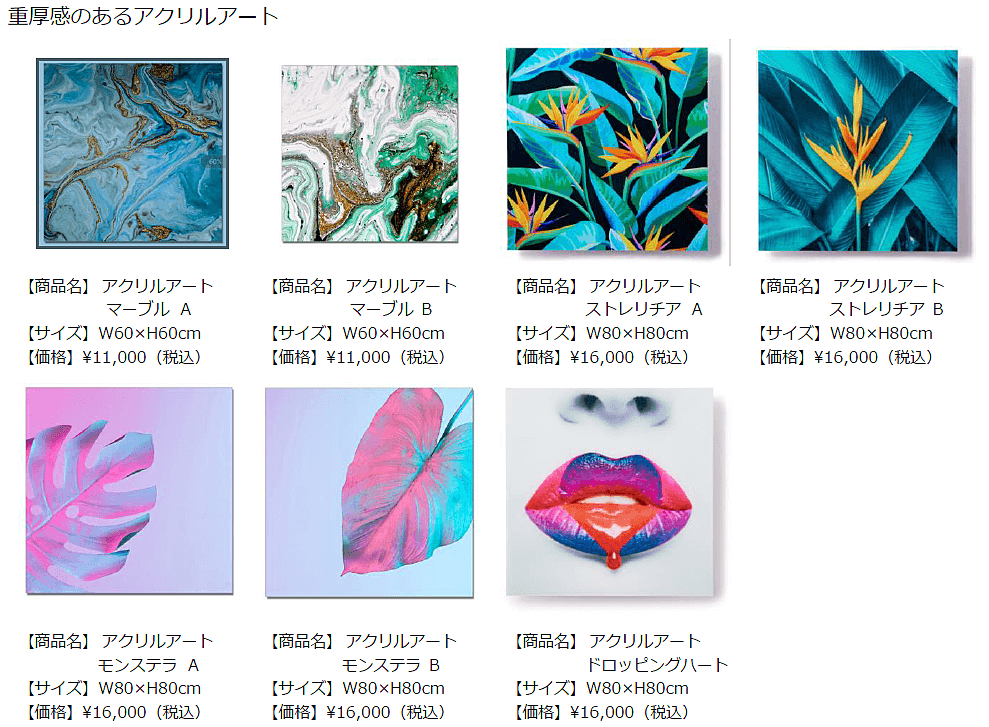Click the マーブル A product name text
The width and height of the screenshot is (989, 727).
point(149,309)
